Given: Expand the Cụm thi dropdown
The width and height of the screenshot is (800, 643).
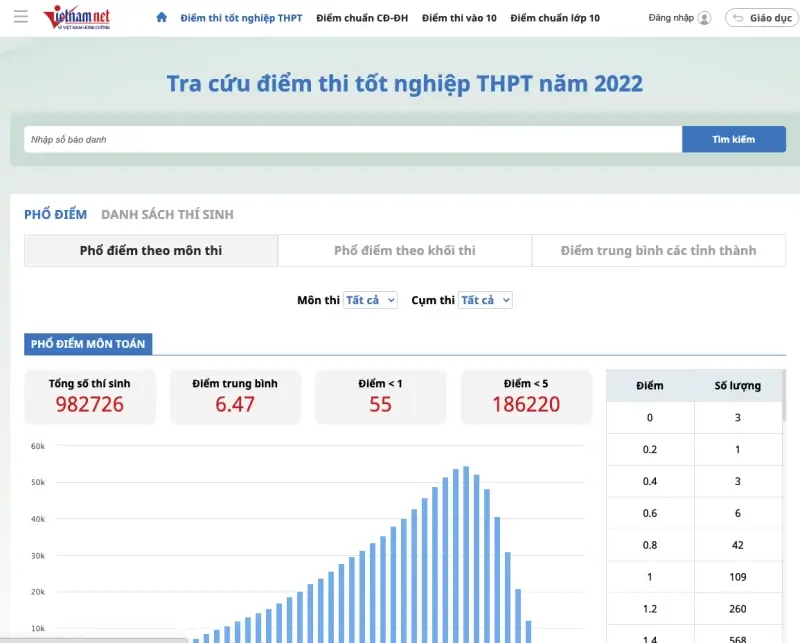Looking at the screenshot, I should (485, 300).
